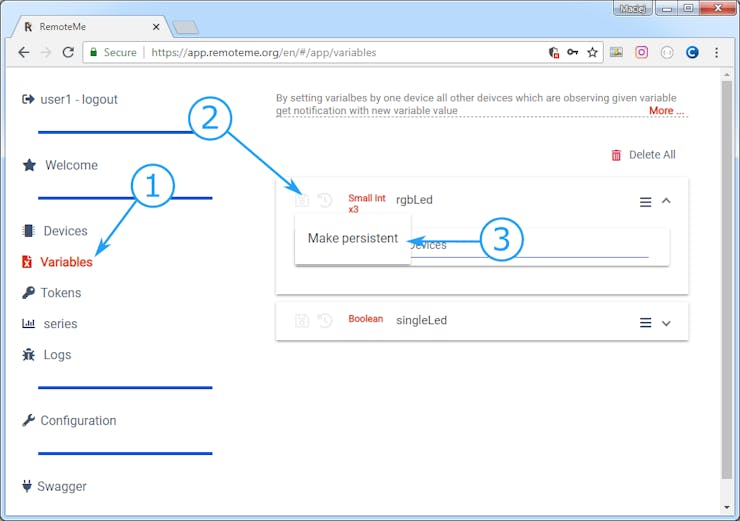Open Tokens in the sidebar
This screenshot has height=521, width=740.
pyautogui.click(x=61, y=293)
